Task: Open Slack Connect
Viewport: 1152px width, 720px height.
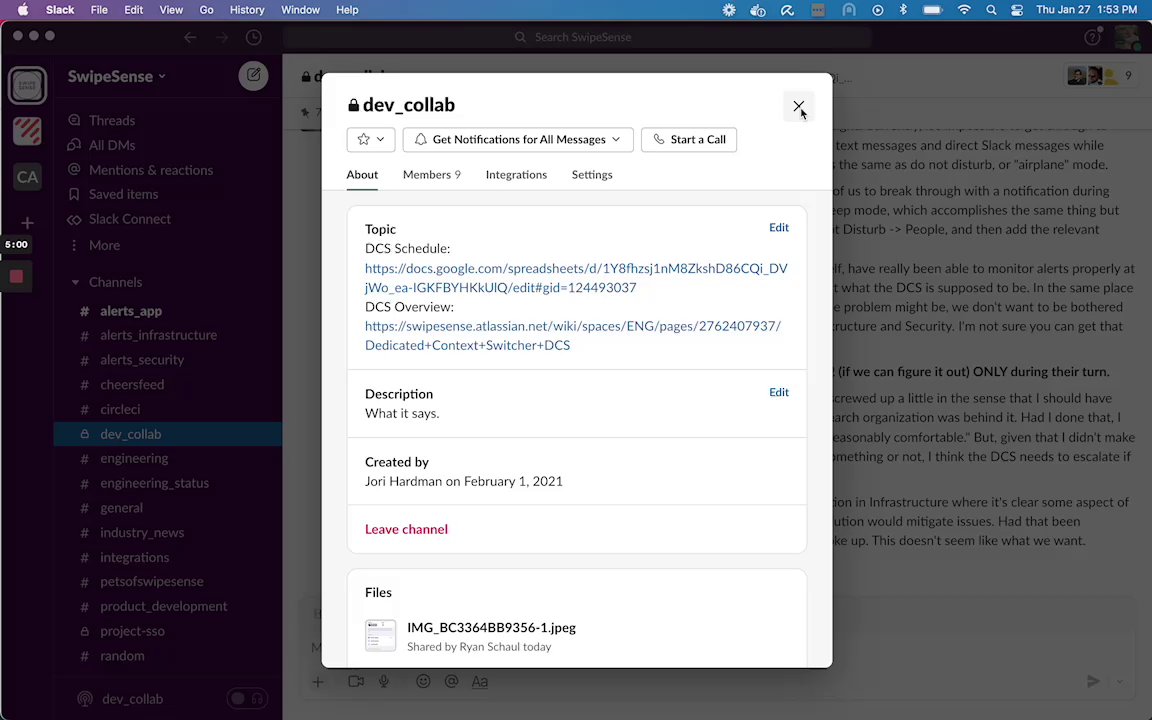Action: pos(129,219)
